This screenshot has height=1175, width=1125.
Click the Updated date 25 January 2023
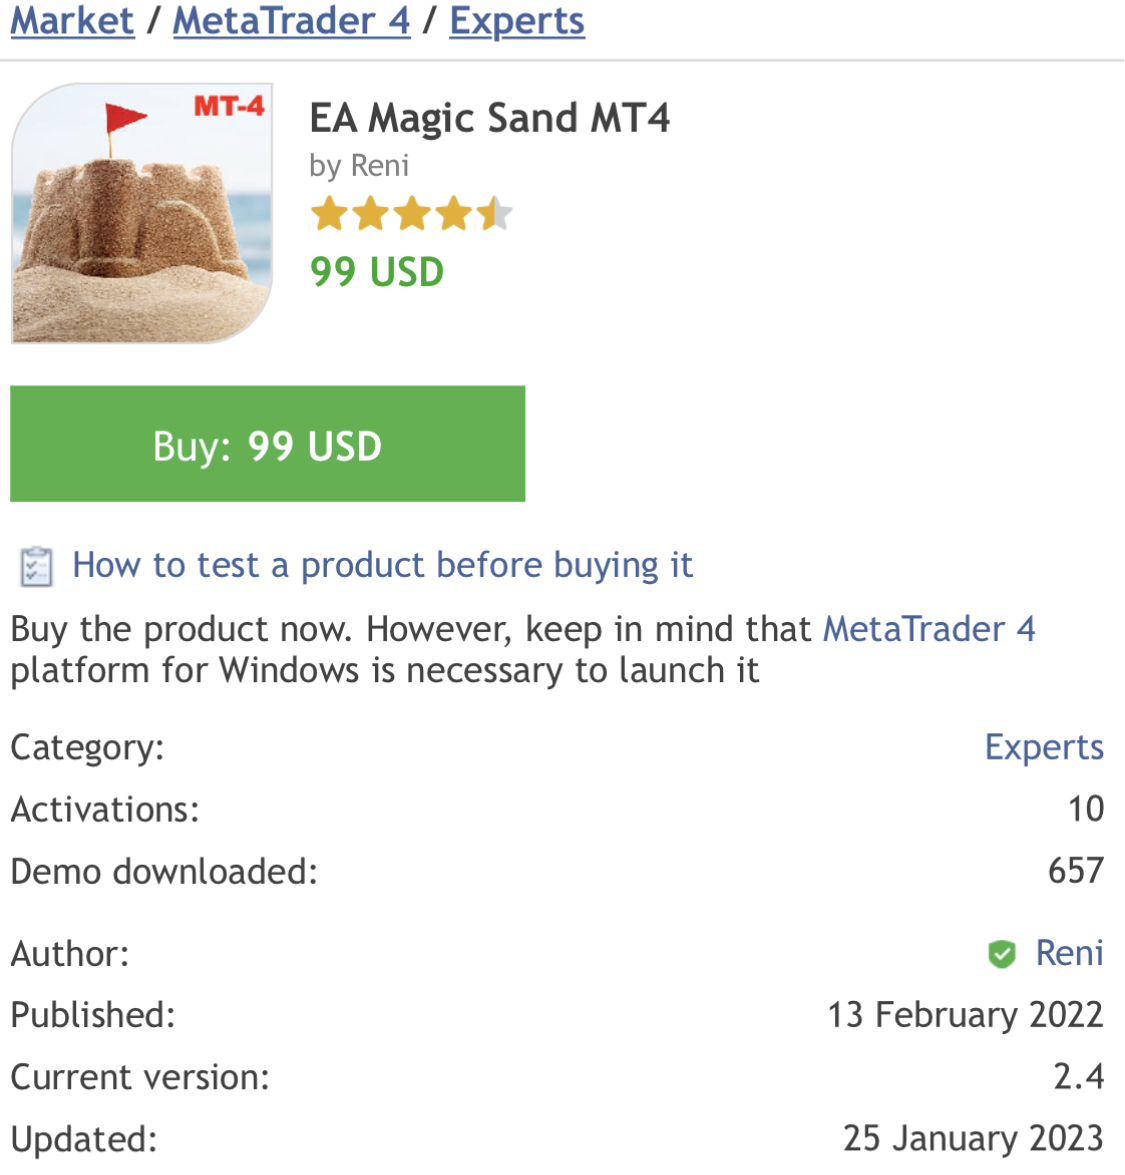click(x=972, y=1138)
